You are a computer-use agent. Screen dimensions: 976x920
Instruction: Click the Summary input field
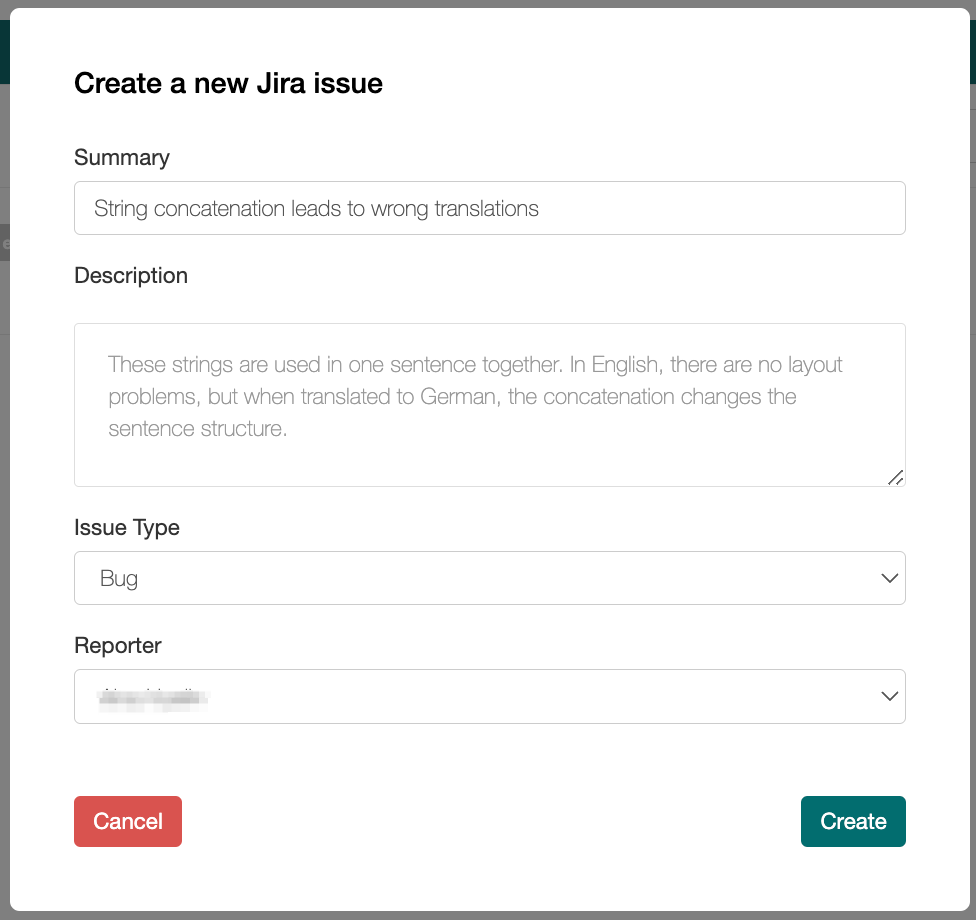click(x=489, y=208)
